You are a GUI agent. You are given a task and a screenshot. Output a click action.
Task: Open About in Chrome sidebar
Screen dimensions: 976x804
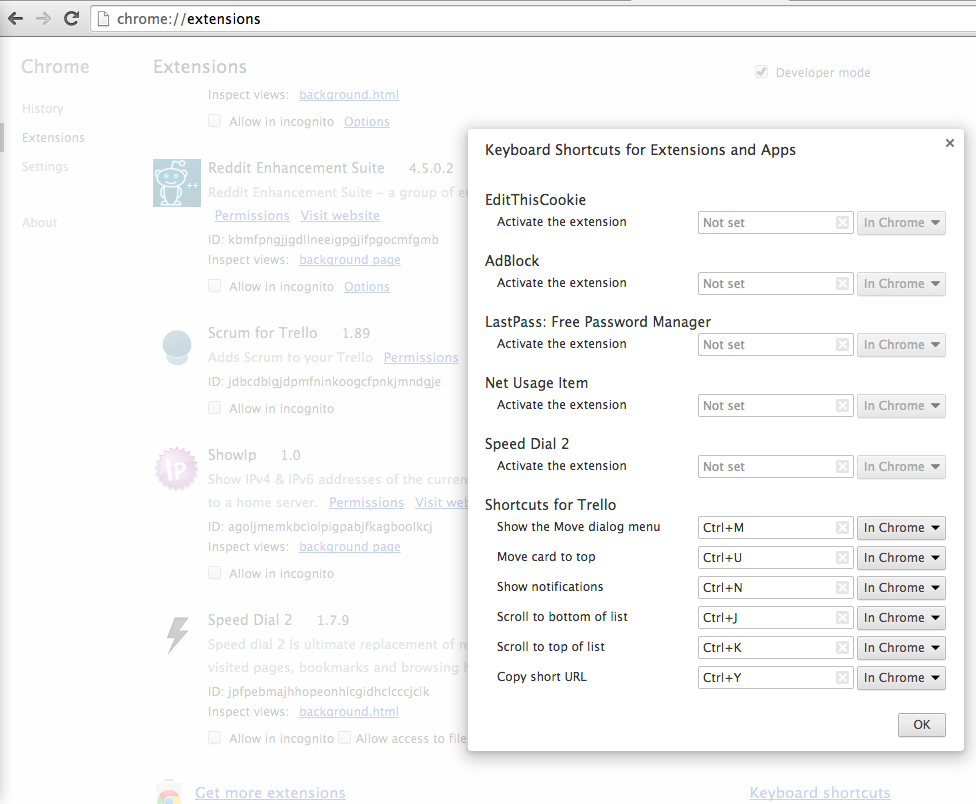(x=39, y=223)
